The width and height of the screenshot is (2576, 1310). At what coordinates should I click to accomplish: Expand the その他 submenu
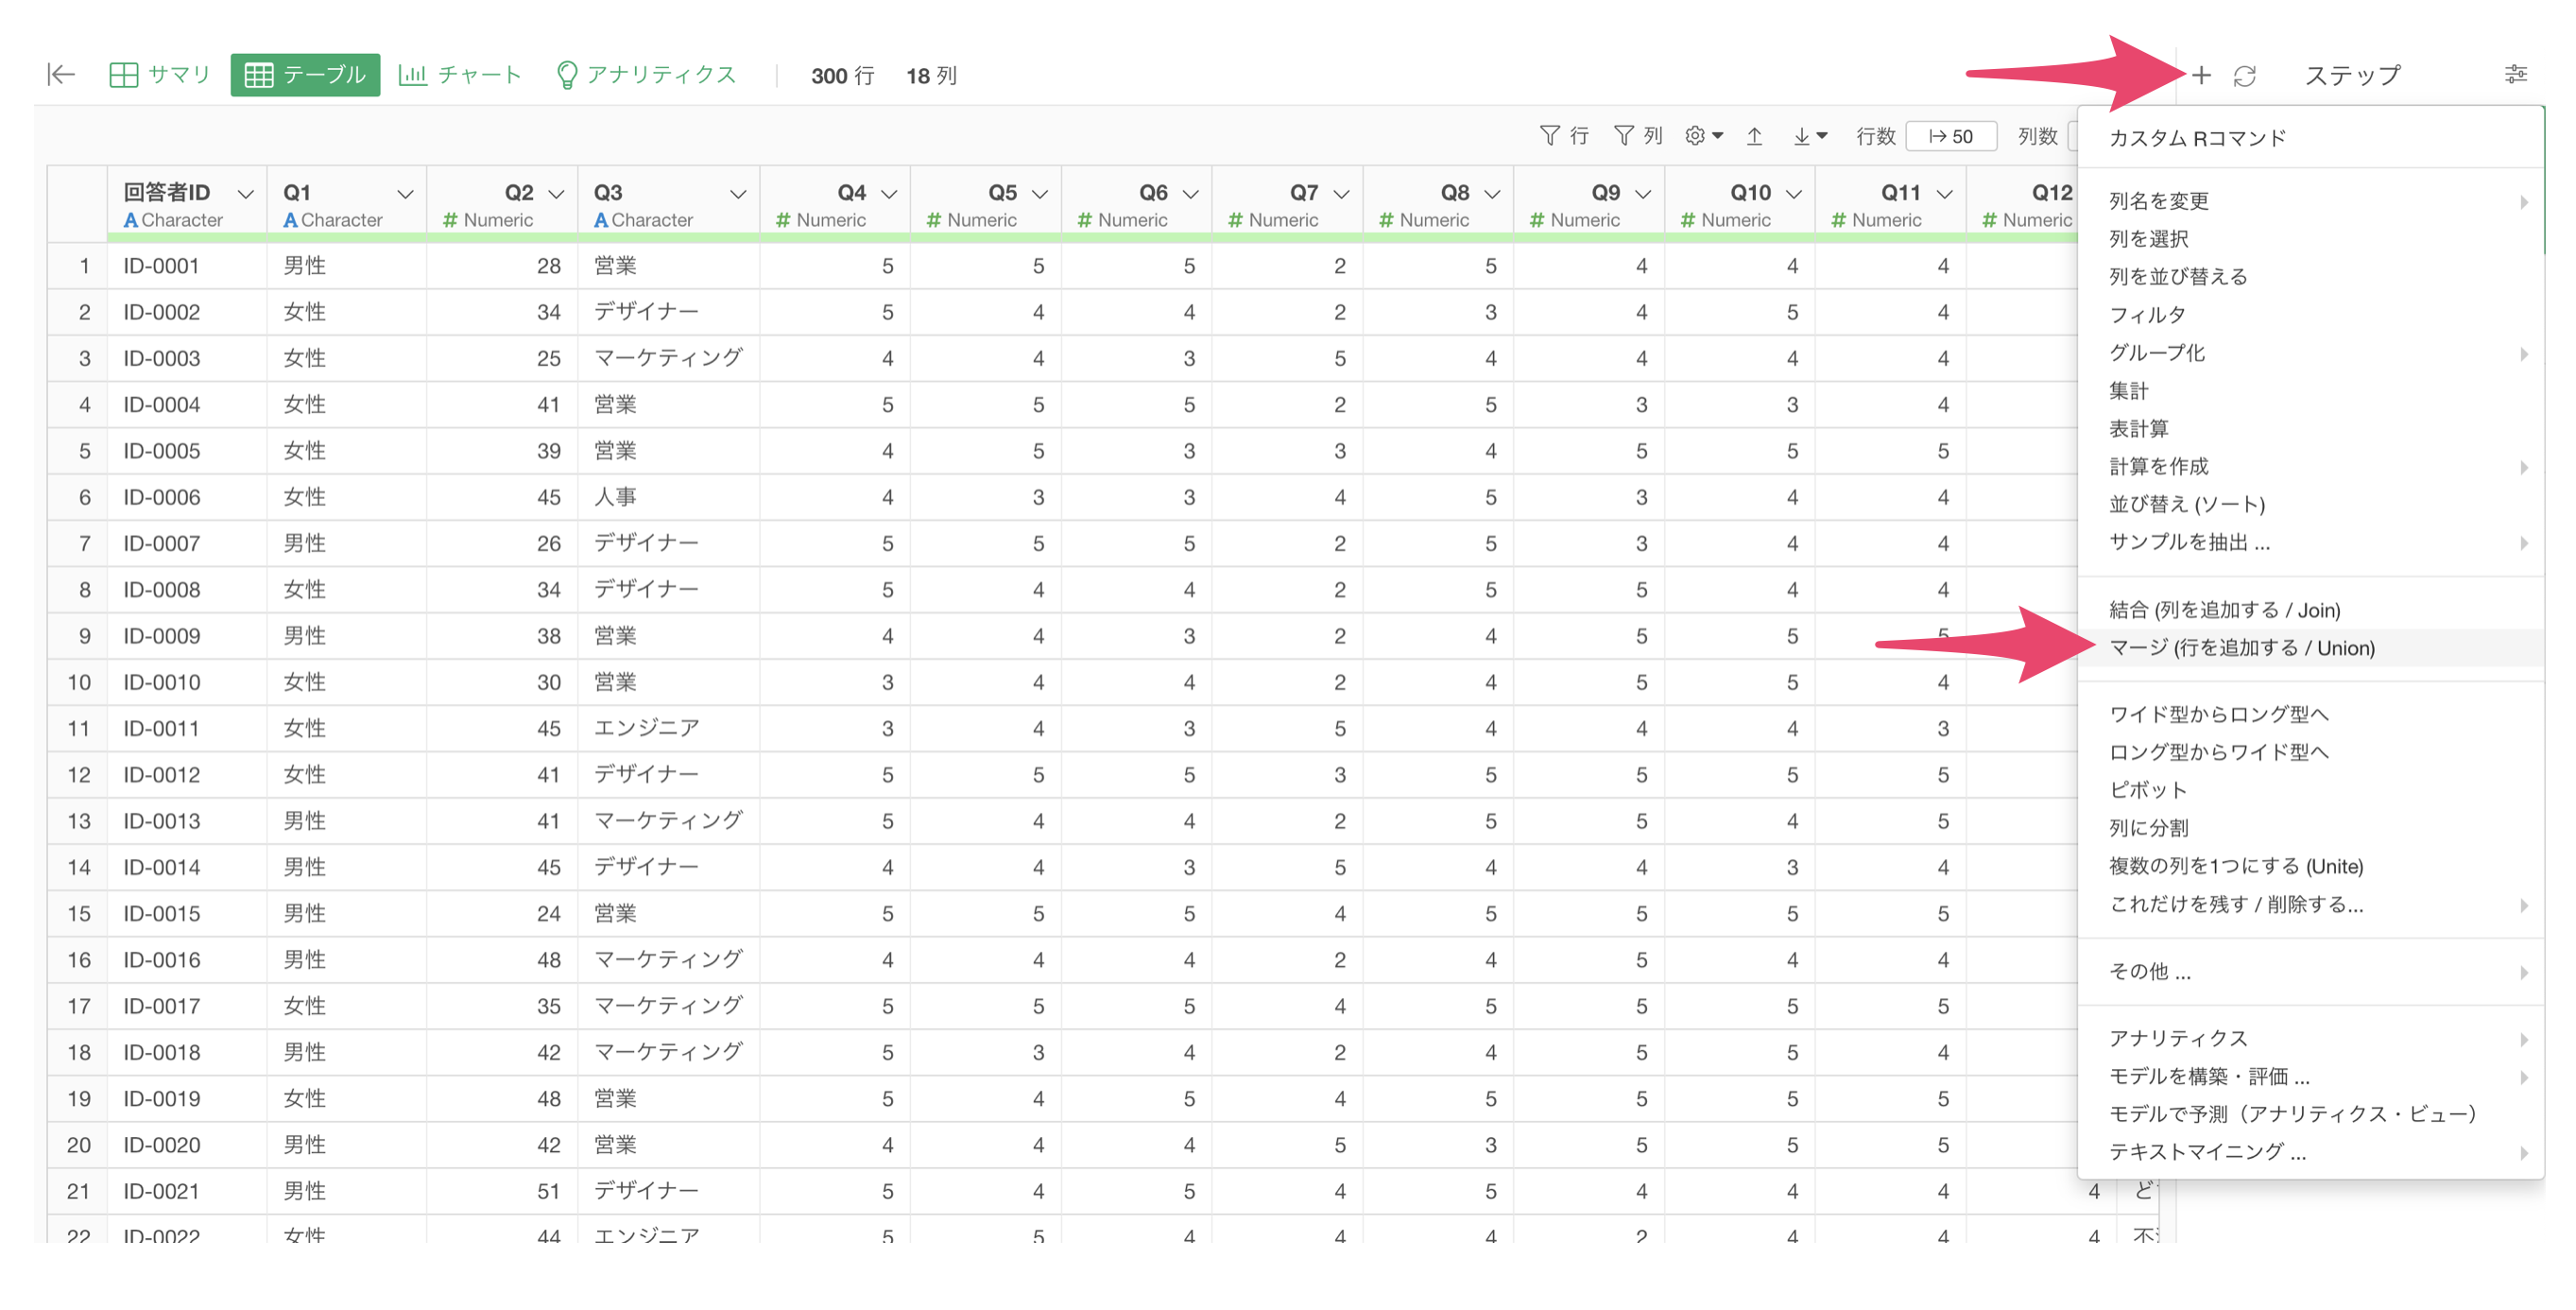click(x=2310, y=972)
